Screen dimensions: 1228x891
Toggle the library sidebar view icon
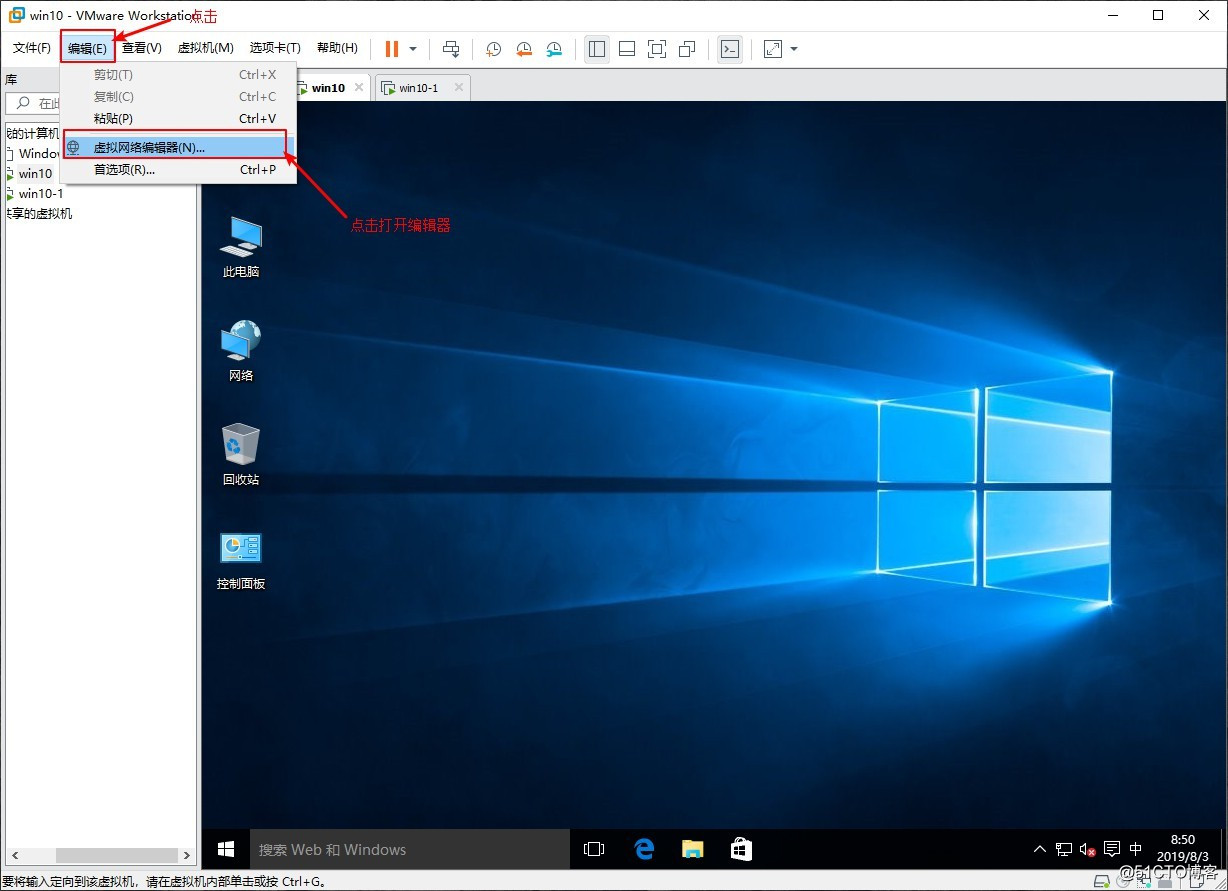pos(597,48)
